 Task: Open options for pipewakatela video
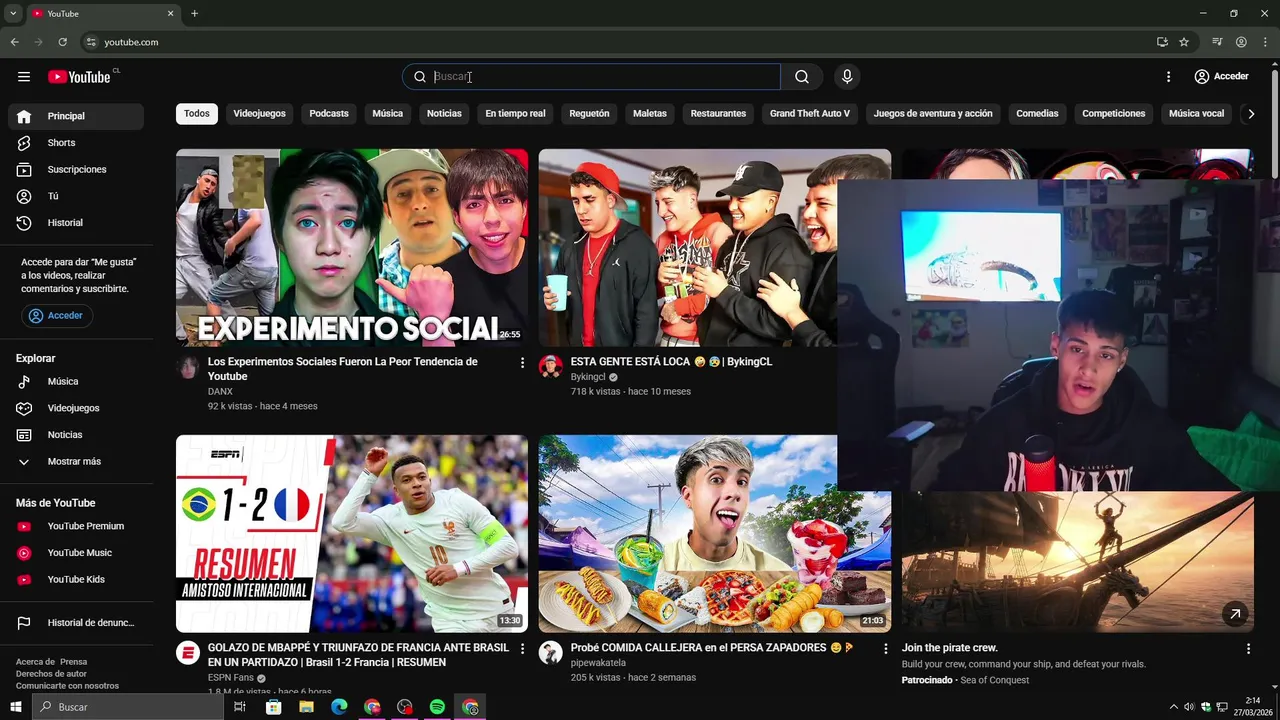885,649
